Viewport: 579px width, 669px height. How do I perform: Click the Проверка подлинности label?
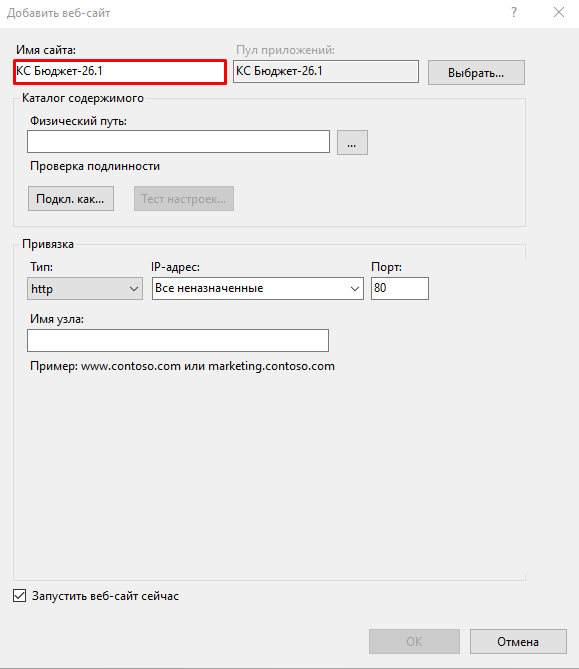coord(95,166)
